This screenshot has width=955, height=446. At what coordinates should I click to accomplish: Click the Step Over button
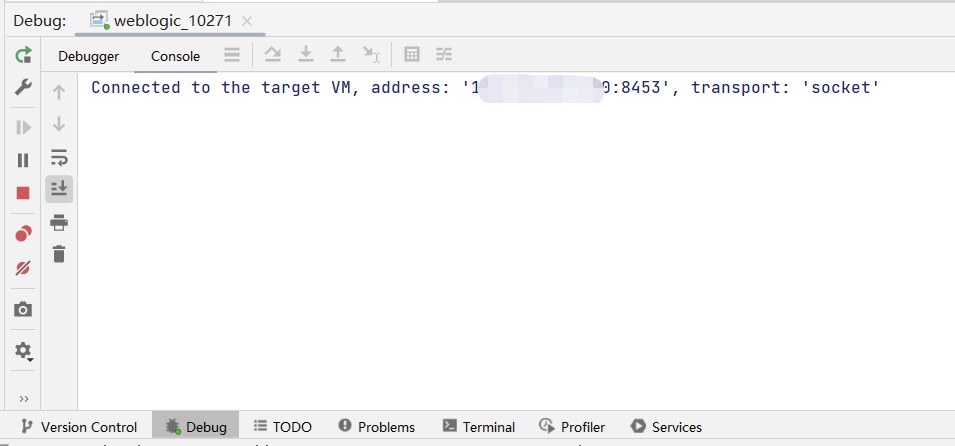click(272, 54)
